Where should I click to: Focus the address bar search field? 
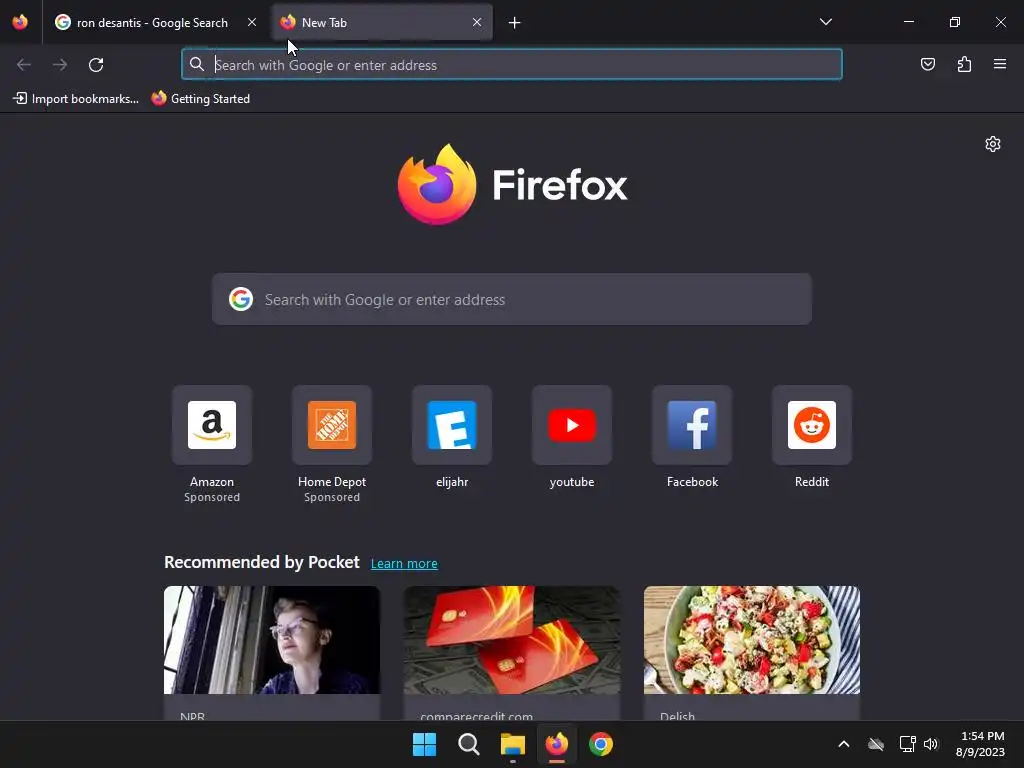pos(511,65)
